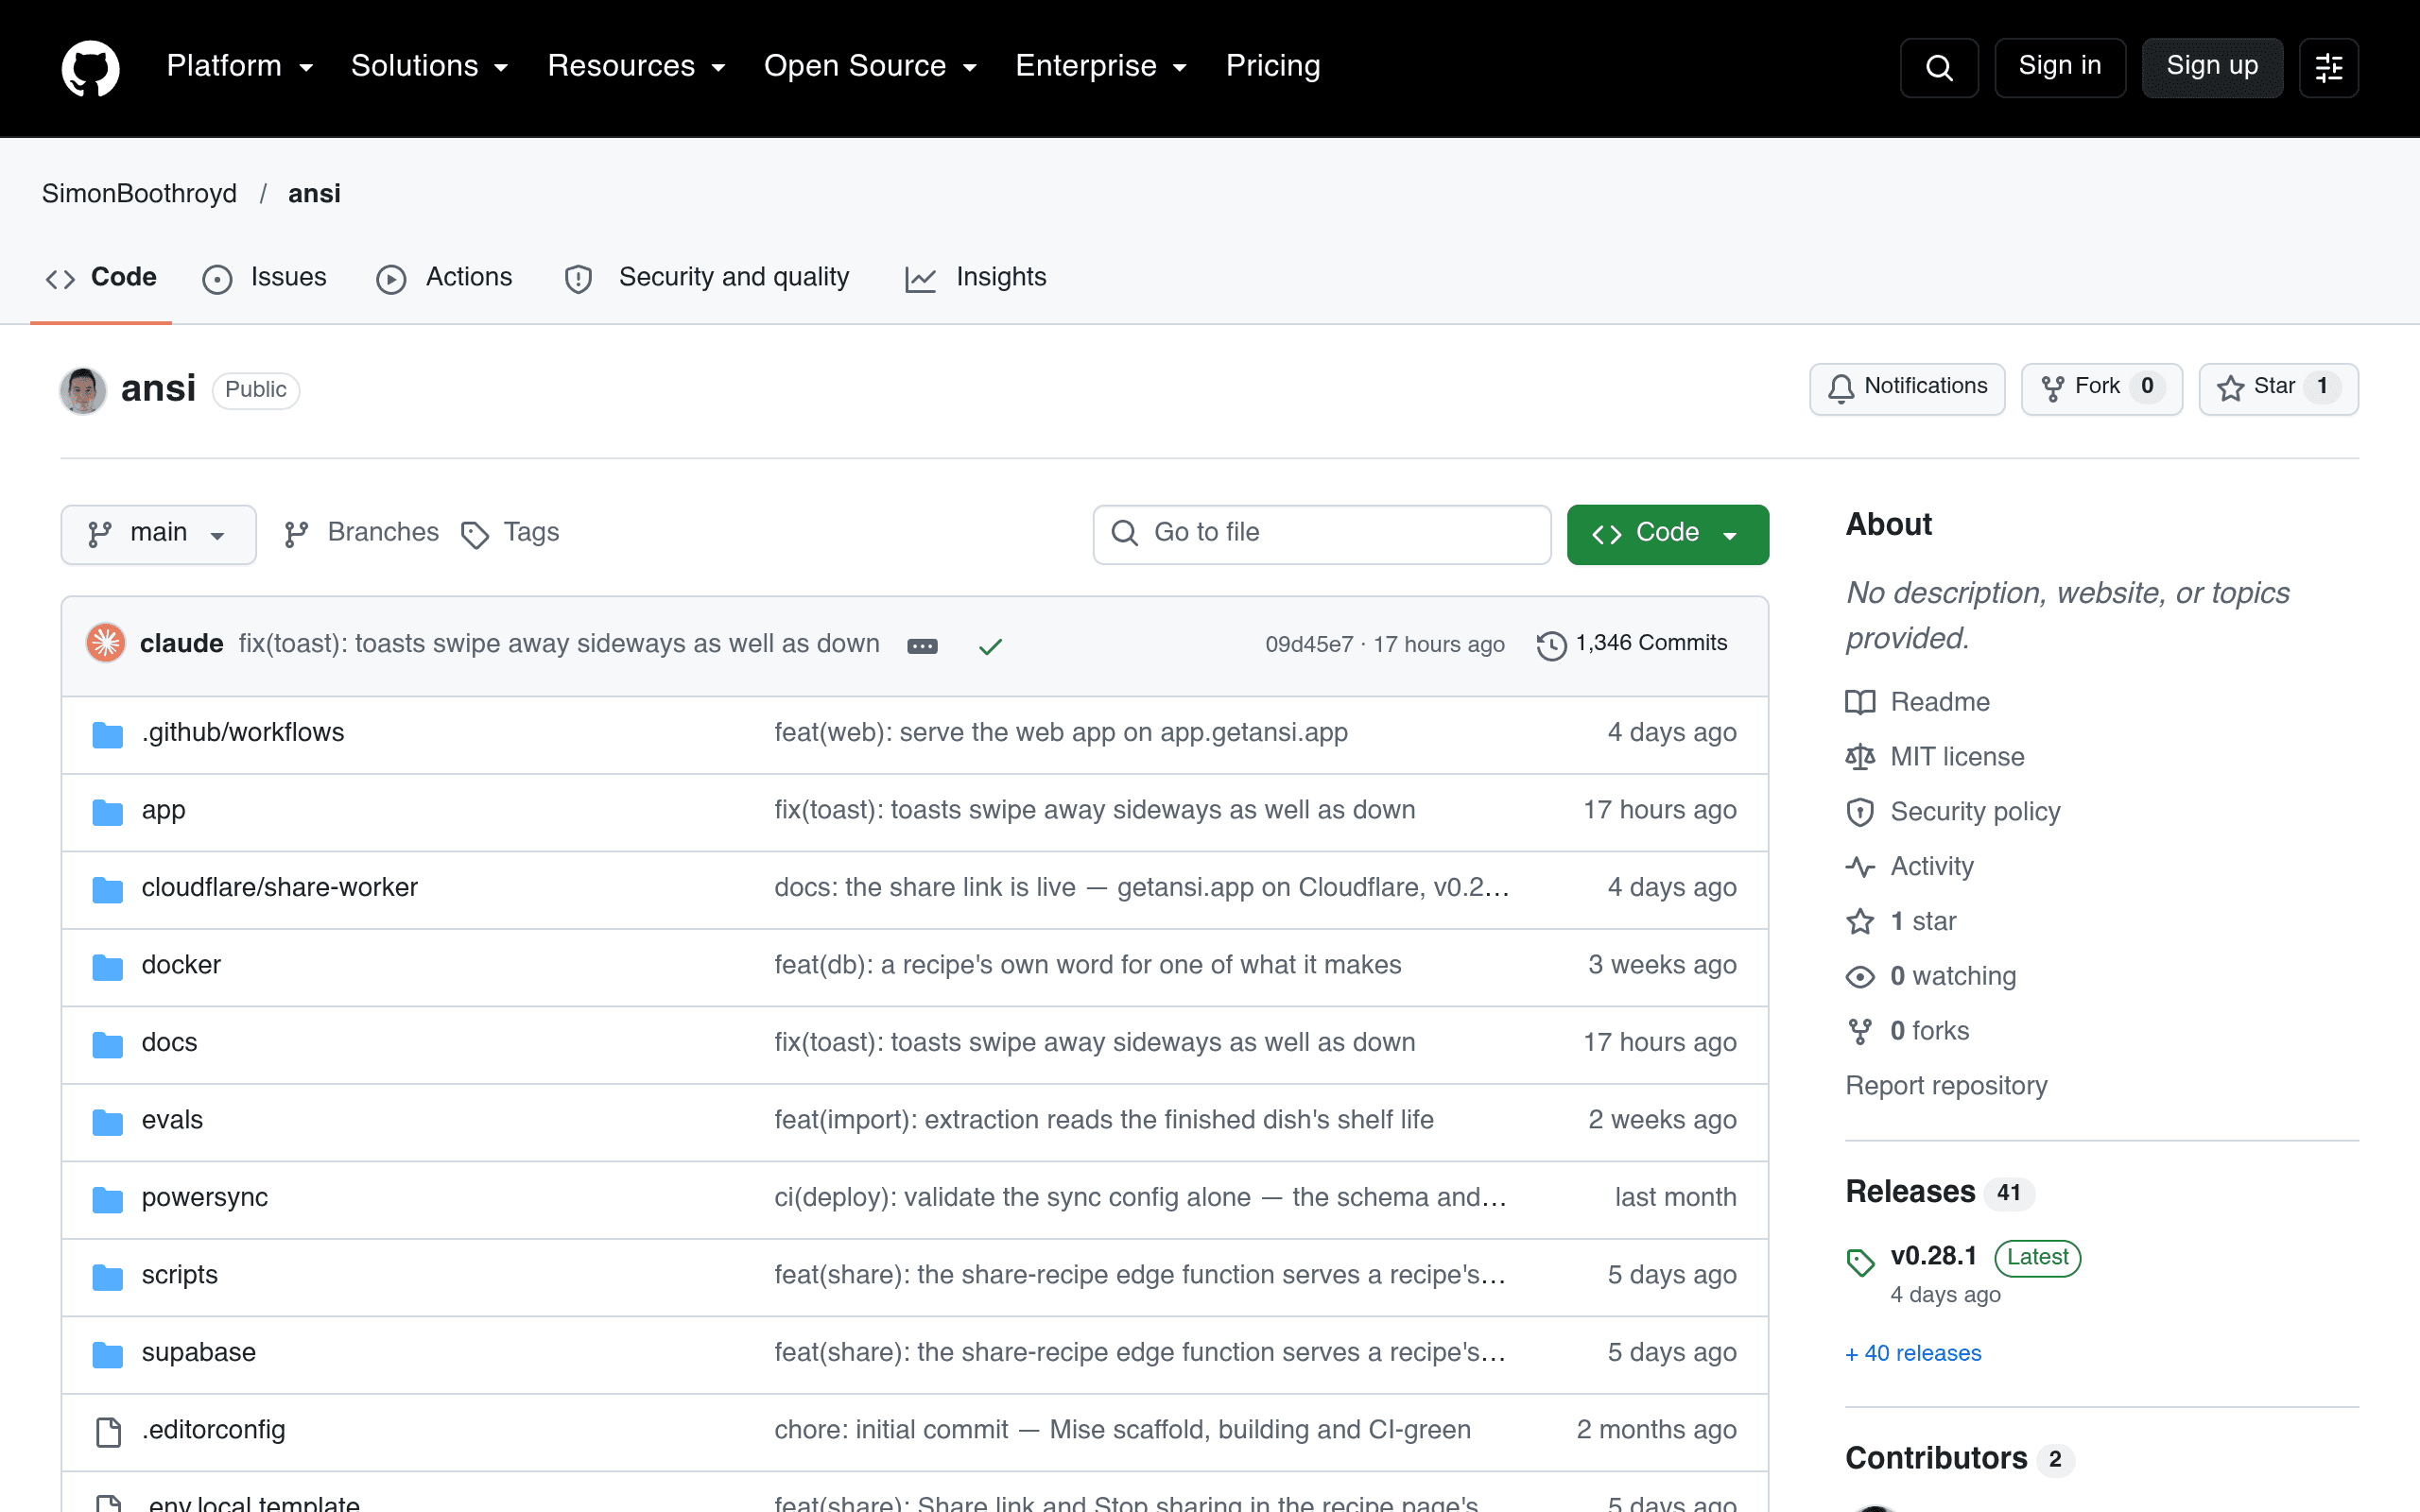Viewport: 2420px width, 1512px height.
Task: Open the Insights tab
Action: coord(976,277)
